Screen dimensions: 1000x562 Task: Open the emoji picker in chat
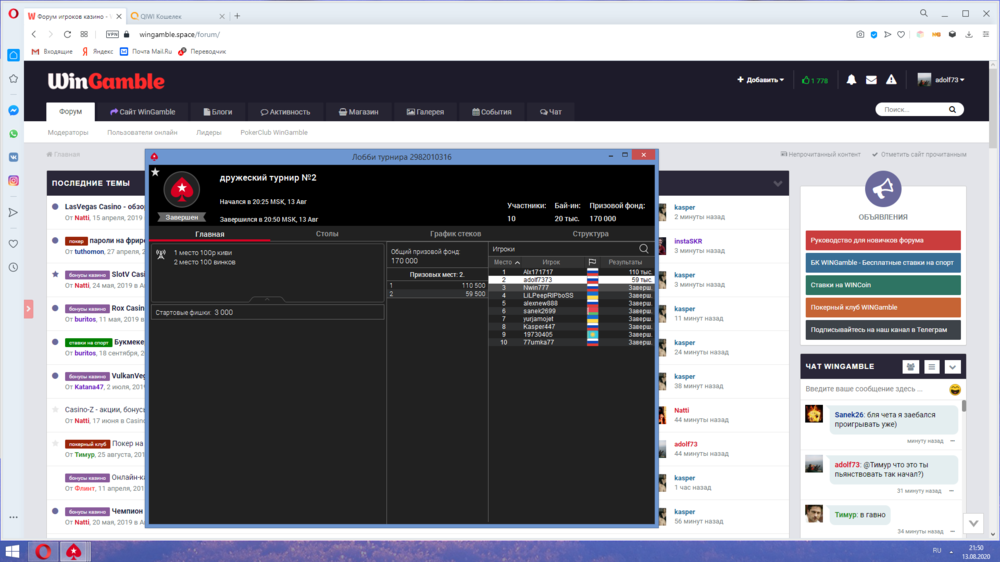click(x=955, y=388)
